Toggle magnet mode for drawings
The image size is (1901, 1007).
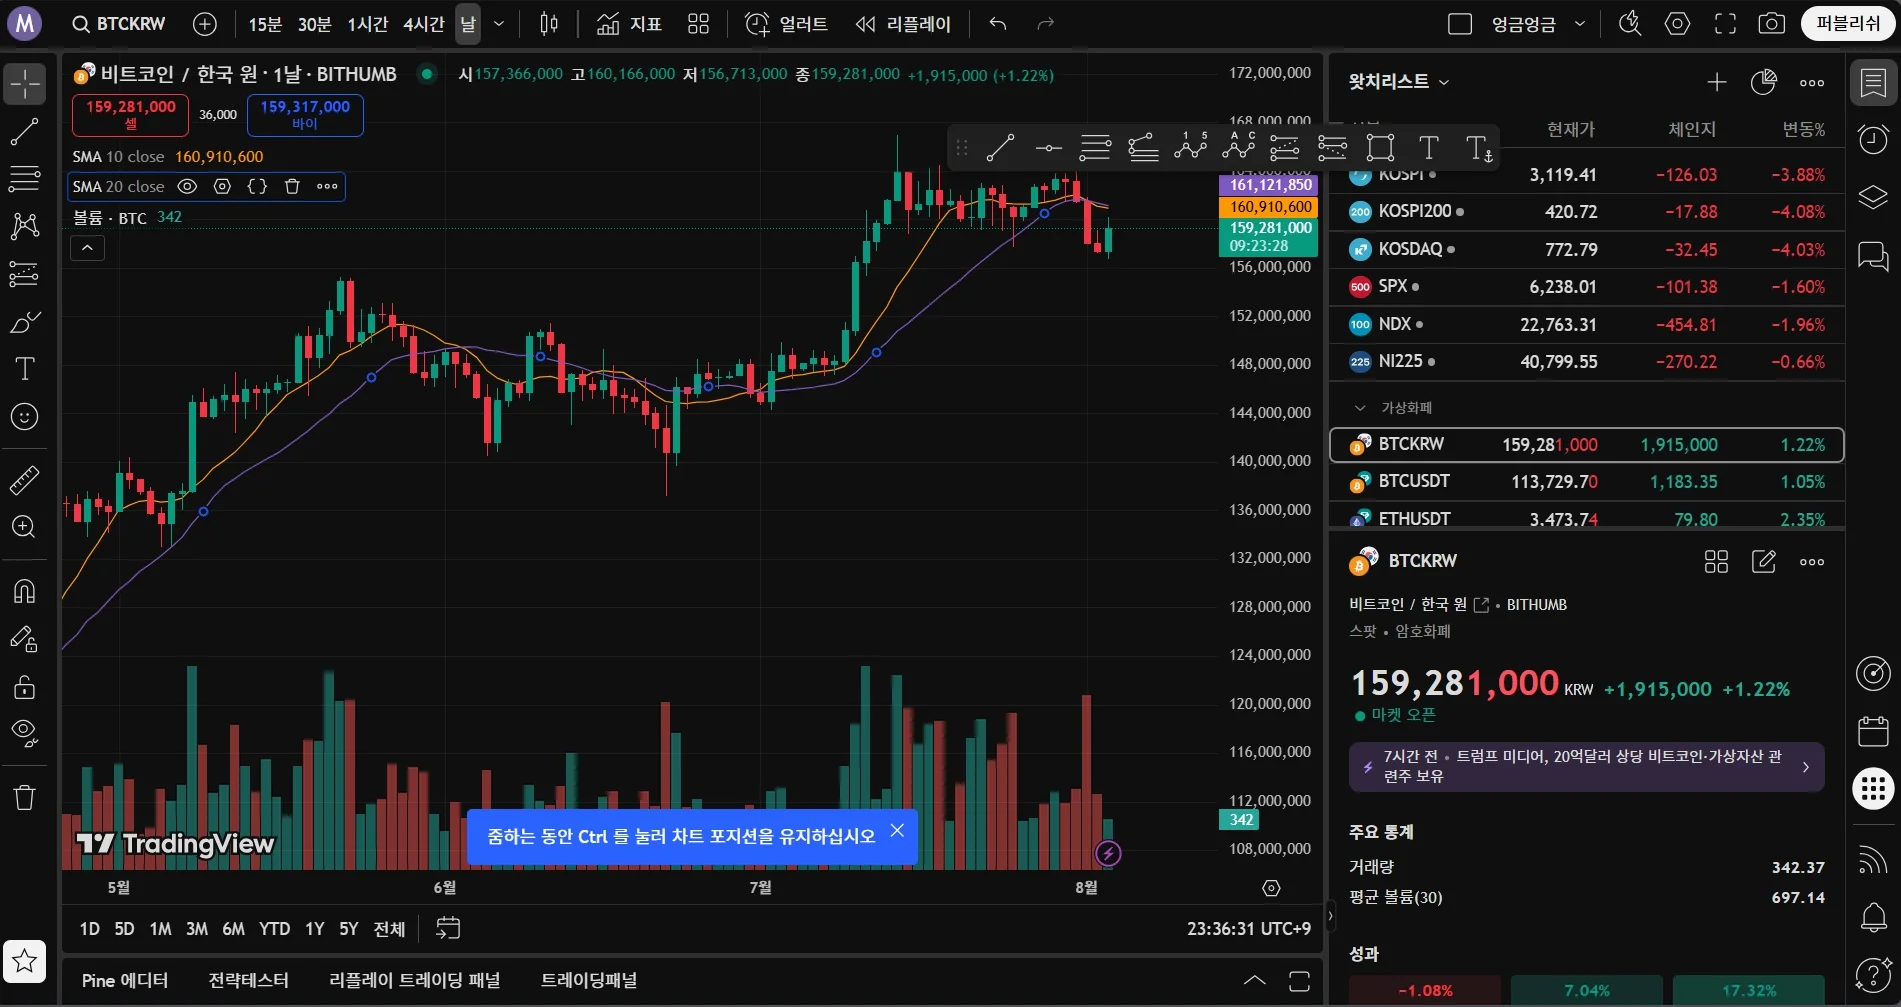pos(25,591)
